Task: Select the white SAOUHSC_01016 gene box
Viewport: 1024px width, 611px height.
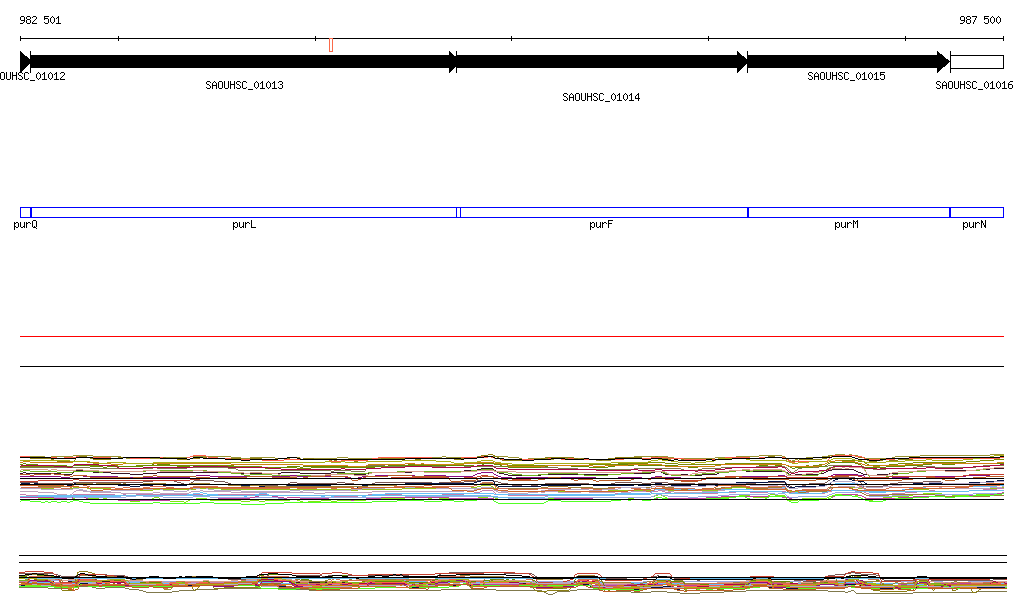Action: (x=976, y=62)
